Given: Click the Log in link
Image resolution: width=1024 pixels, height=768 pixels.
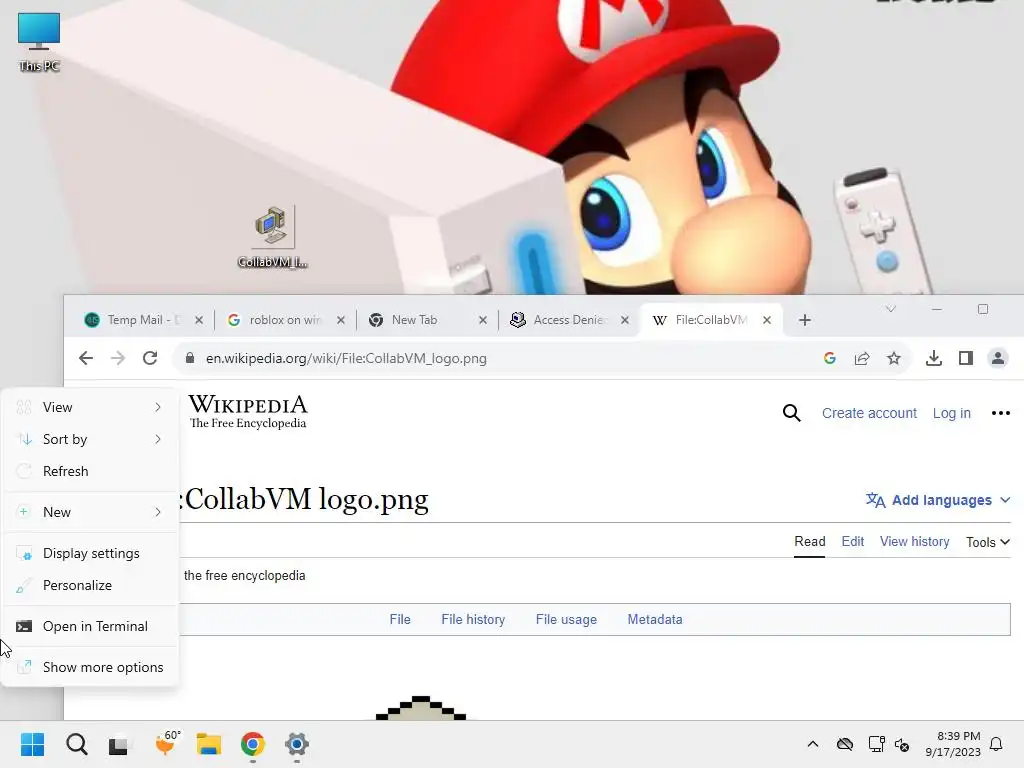Looking at the screenshot, I should [952, 413].
